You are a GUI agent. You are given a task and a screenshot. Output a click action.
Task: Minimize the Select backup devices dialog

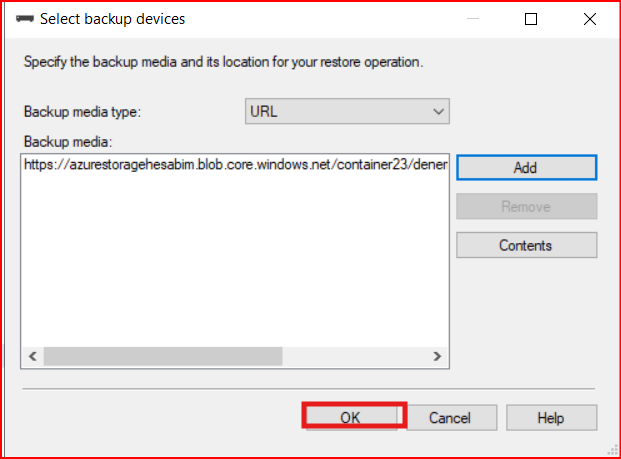tap(475, 19)
